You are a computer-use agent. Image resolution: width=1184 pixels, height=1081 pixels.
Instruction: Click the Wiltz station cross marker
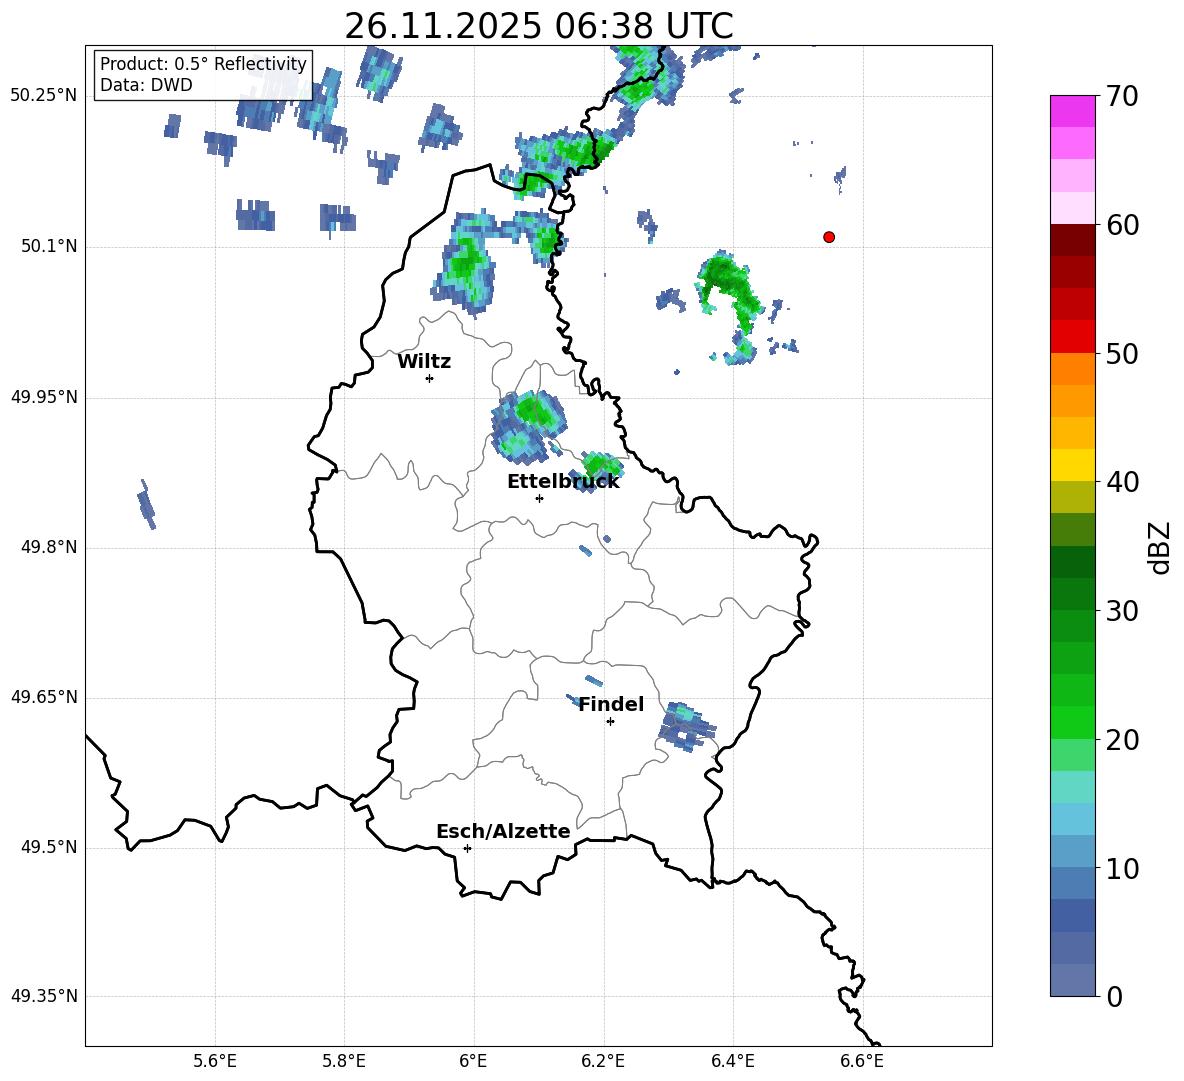429,378
